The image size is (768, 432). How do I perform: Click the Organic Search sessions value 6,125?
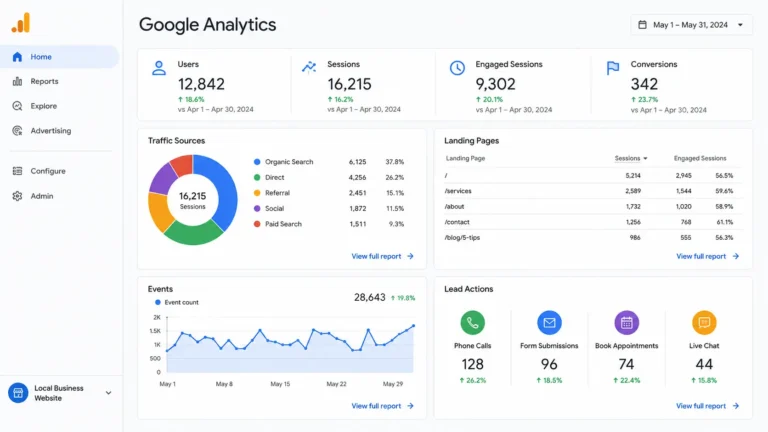click(358, 162)
